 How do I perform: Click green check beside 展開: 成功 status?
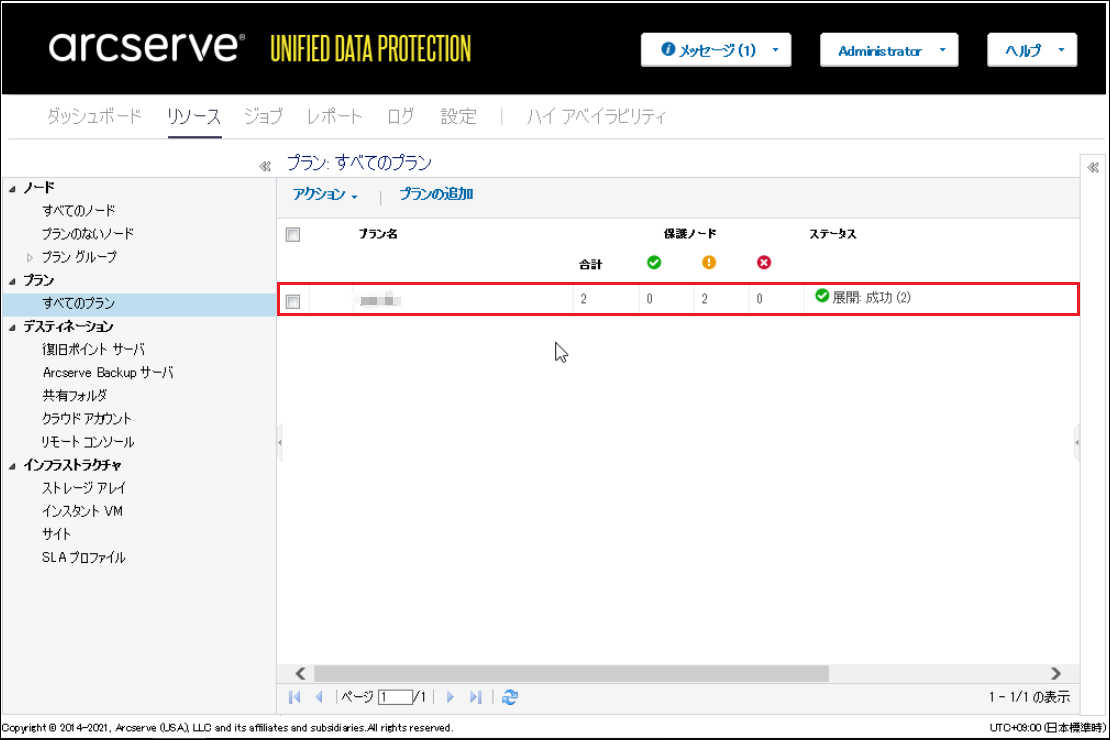click(822, 295)
